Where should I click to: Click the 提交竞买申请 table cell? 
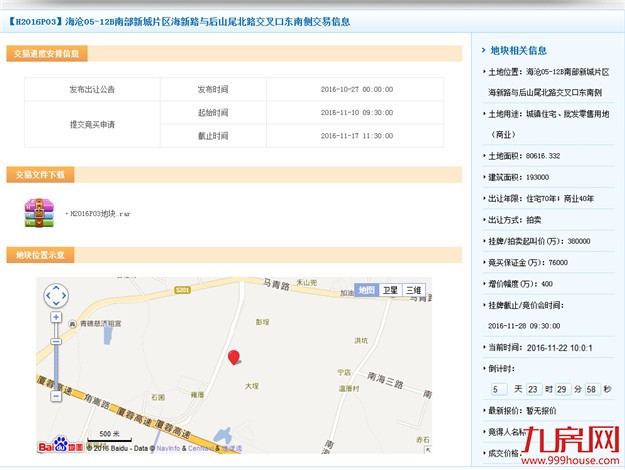coord(92,124)
